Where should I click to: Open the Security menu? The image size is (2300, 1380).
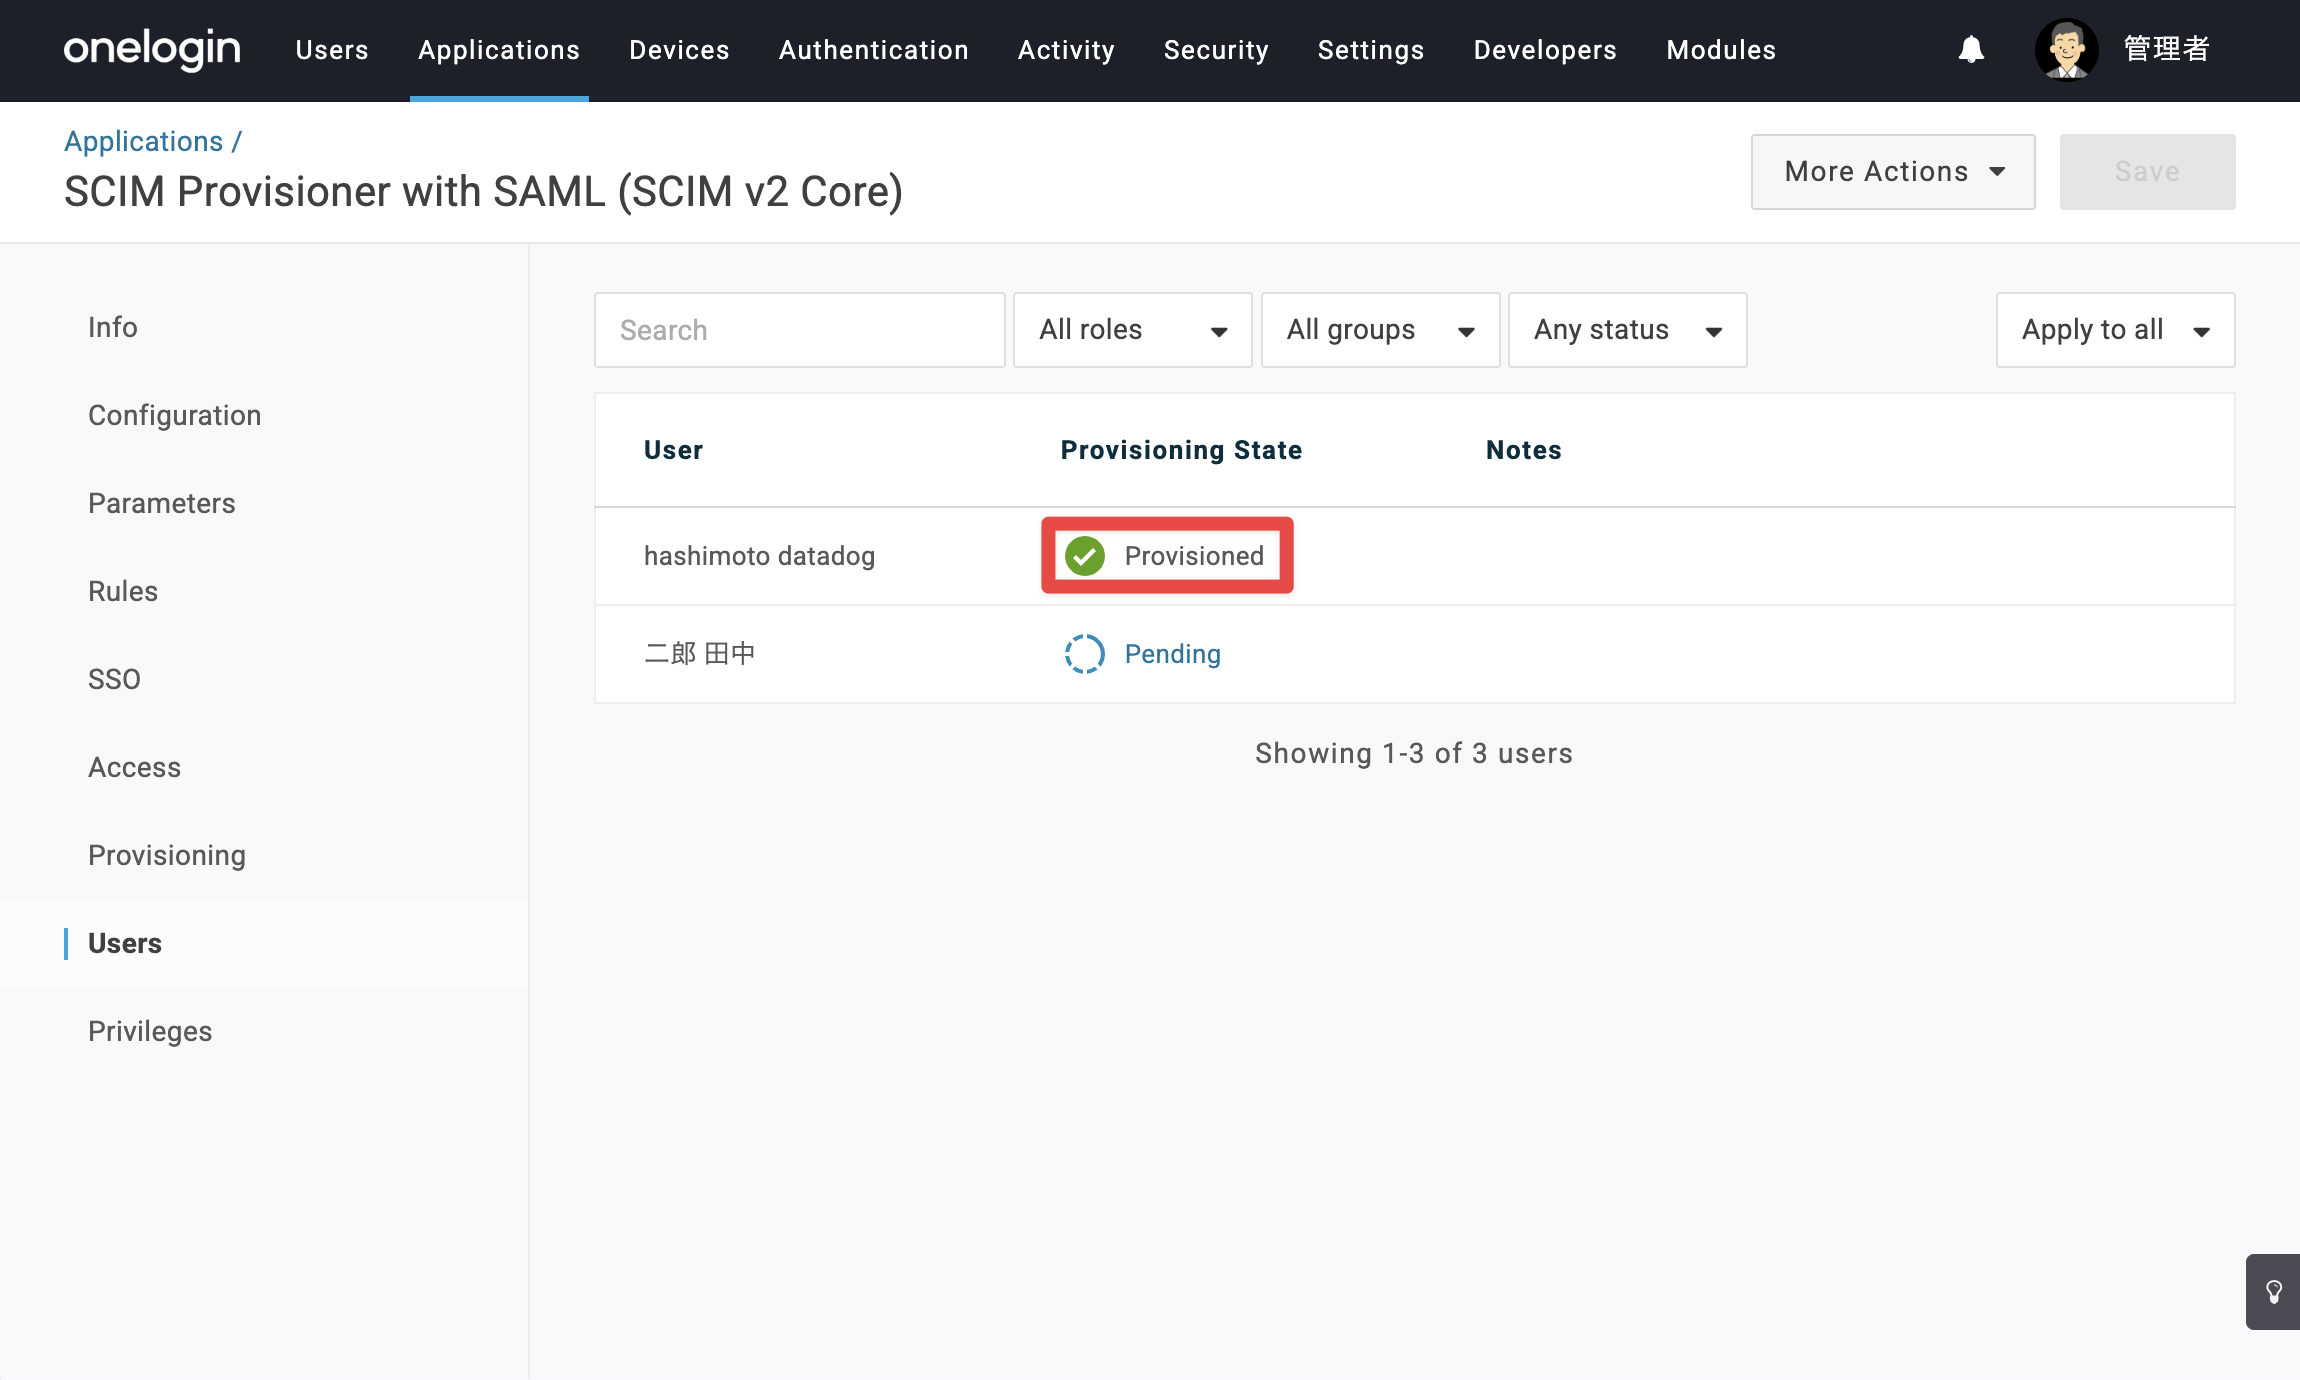coord(1216,50)
